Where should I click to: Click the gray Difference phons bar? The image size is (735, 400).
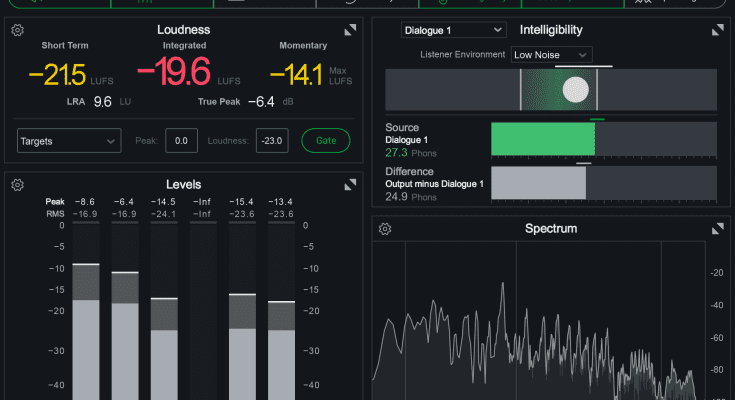tap(538, 182)
